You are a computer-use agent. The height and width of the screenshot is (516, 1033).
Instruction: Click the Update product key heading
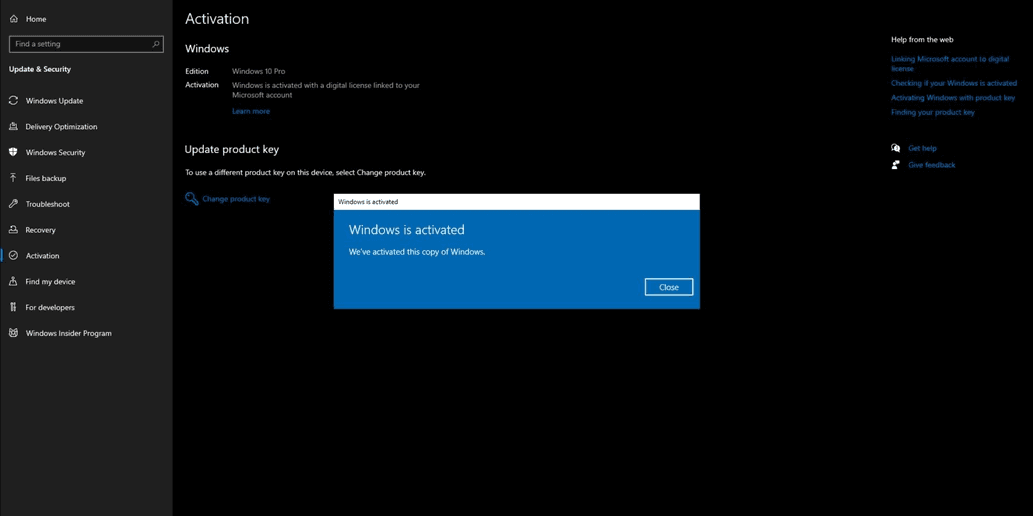[x=232, y=150]
